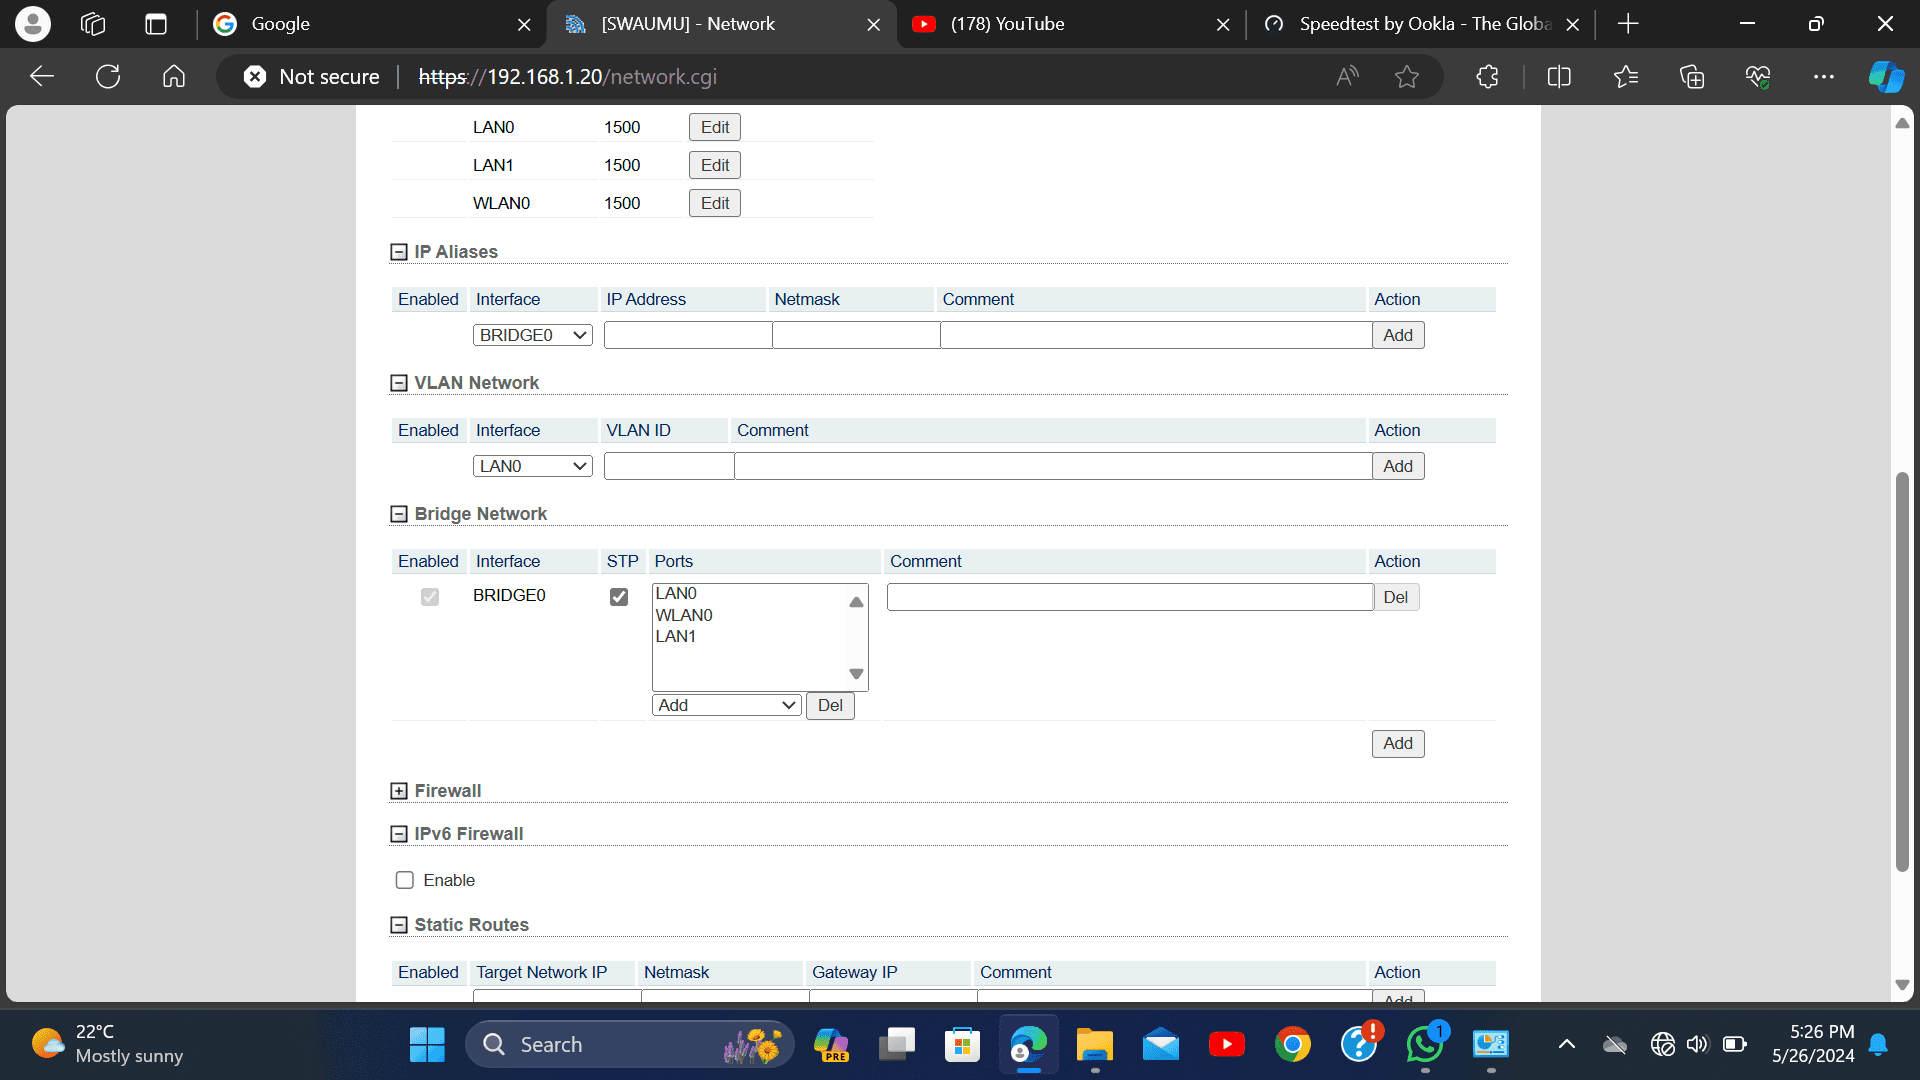
Task: Close the Google tab
Action: [x=524, y=24]
